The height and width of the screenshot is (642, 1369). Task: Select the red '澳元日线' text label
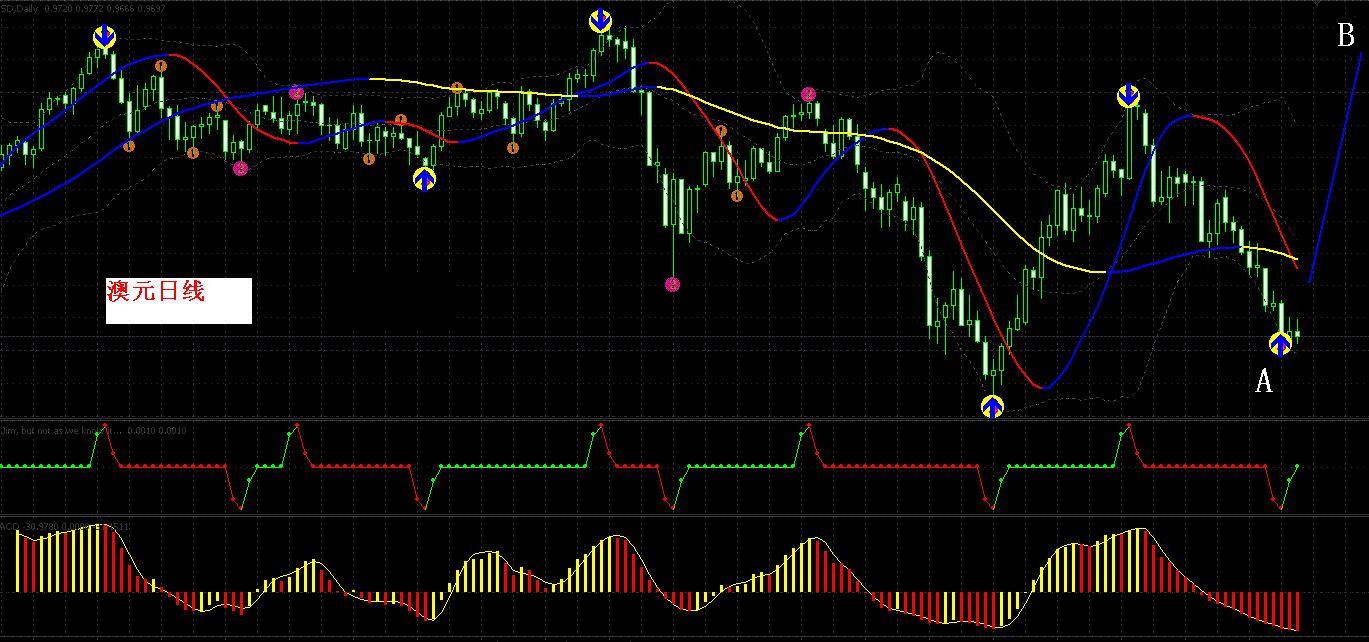156,292
